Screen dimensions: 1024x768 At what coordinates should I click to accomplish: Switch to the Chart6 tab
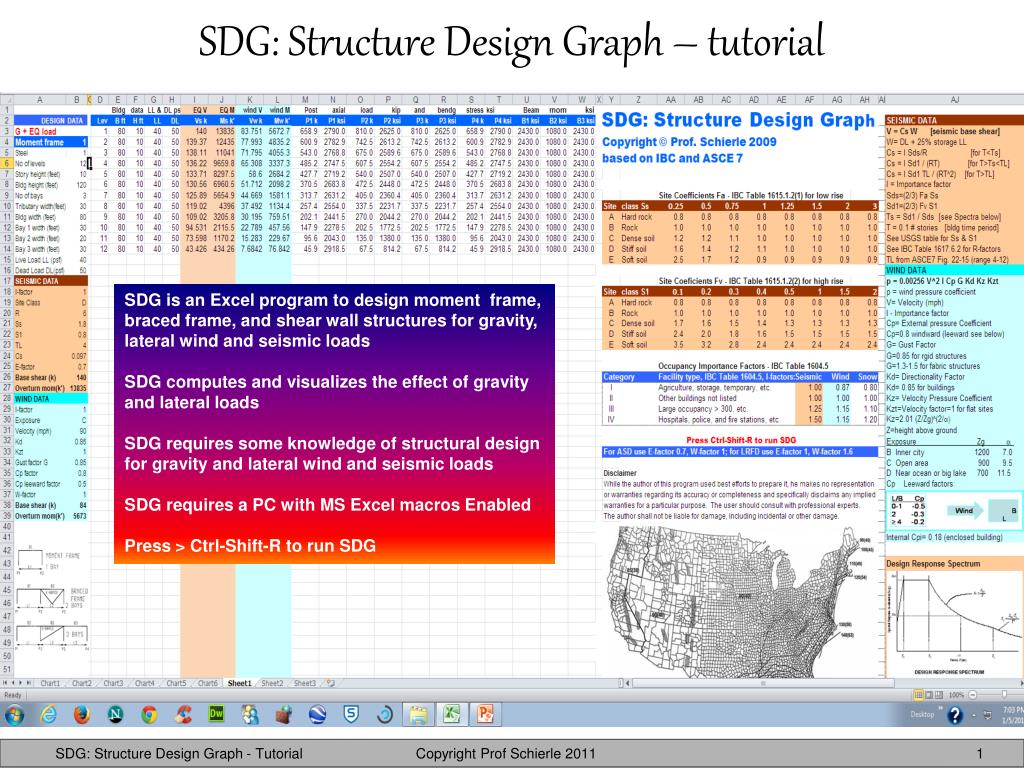click(207, 683)
